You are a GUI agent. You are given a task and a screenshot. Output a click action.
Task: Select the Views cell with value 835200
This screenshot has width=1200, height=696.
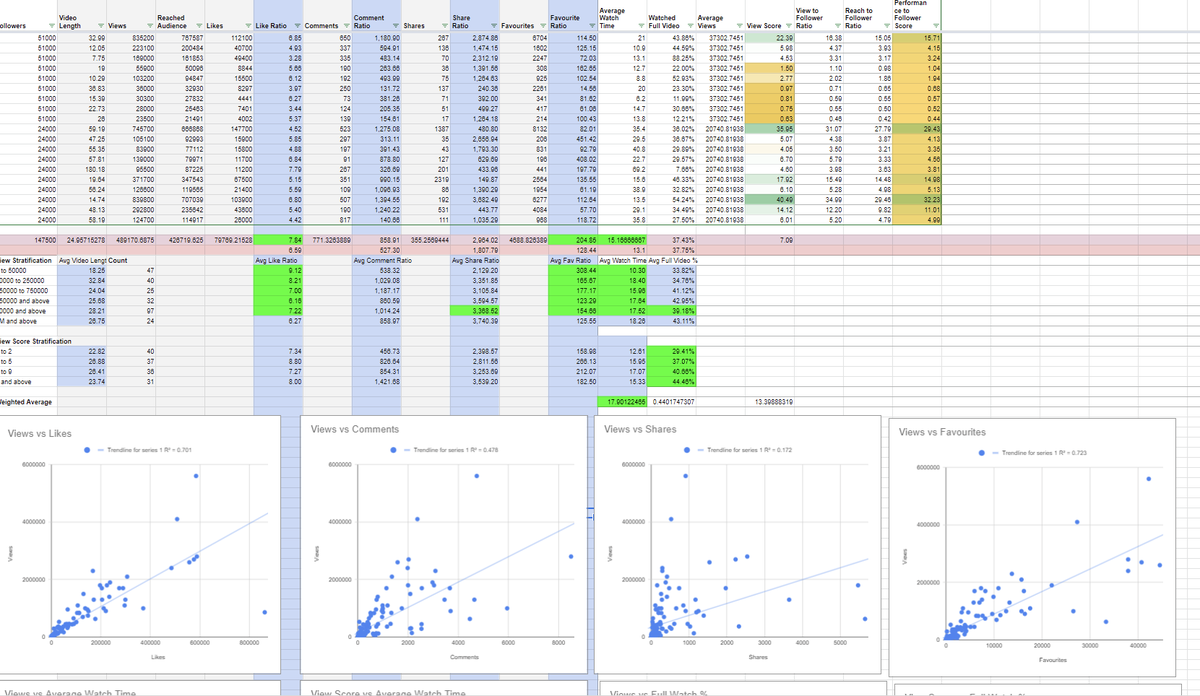(x=131, y=36)
